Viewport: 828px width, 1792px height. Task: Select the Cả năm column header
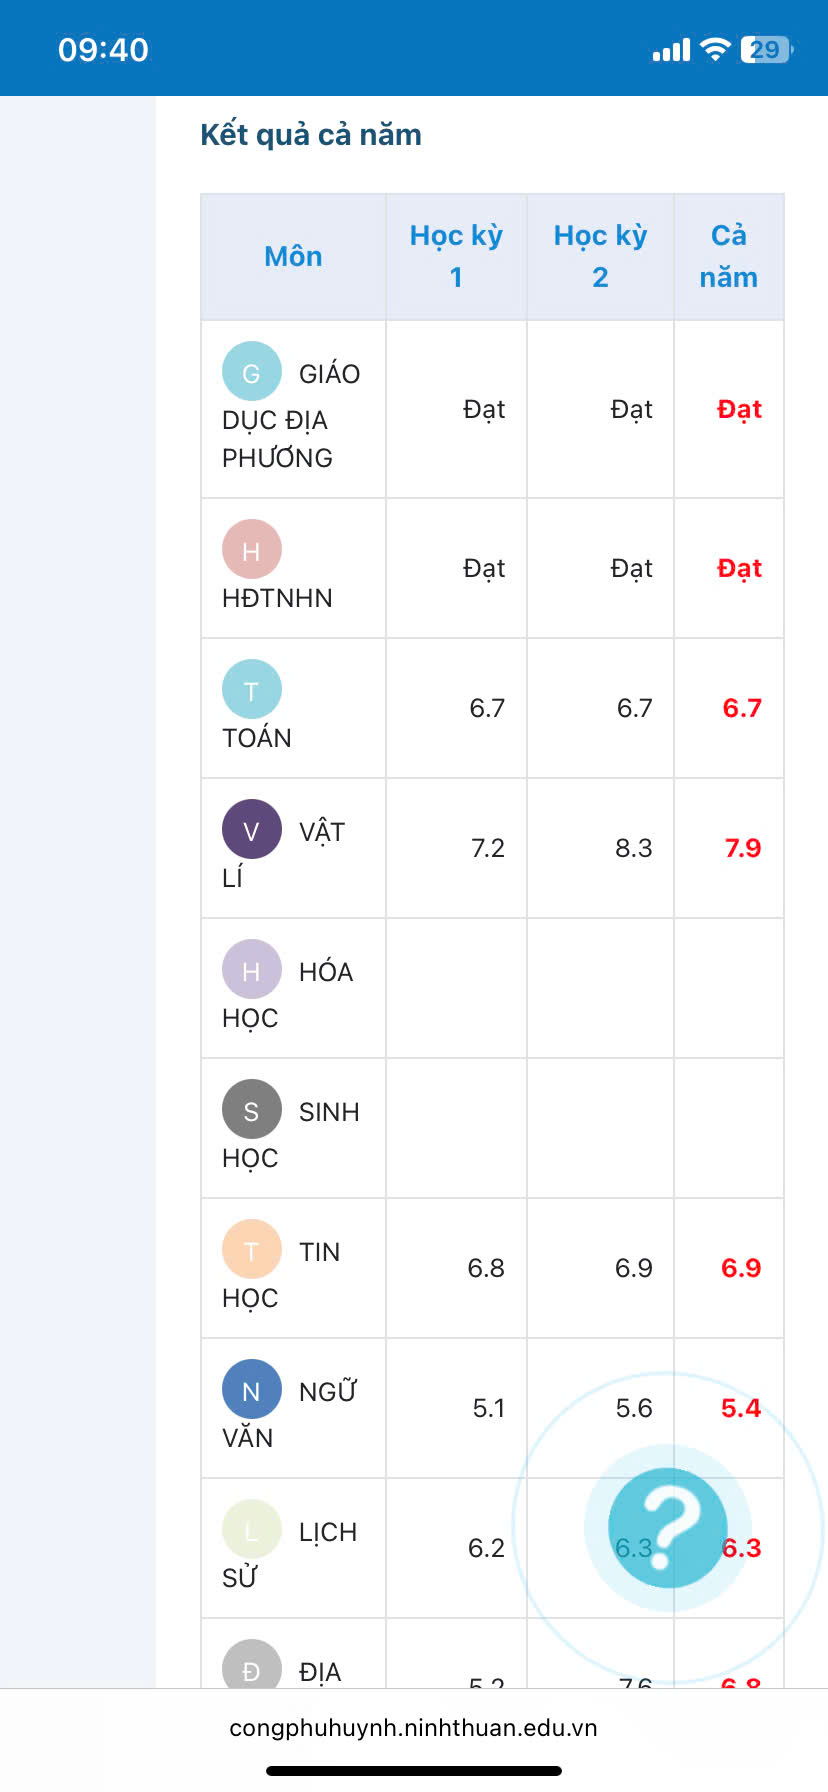(729, 256)
